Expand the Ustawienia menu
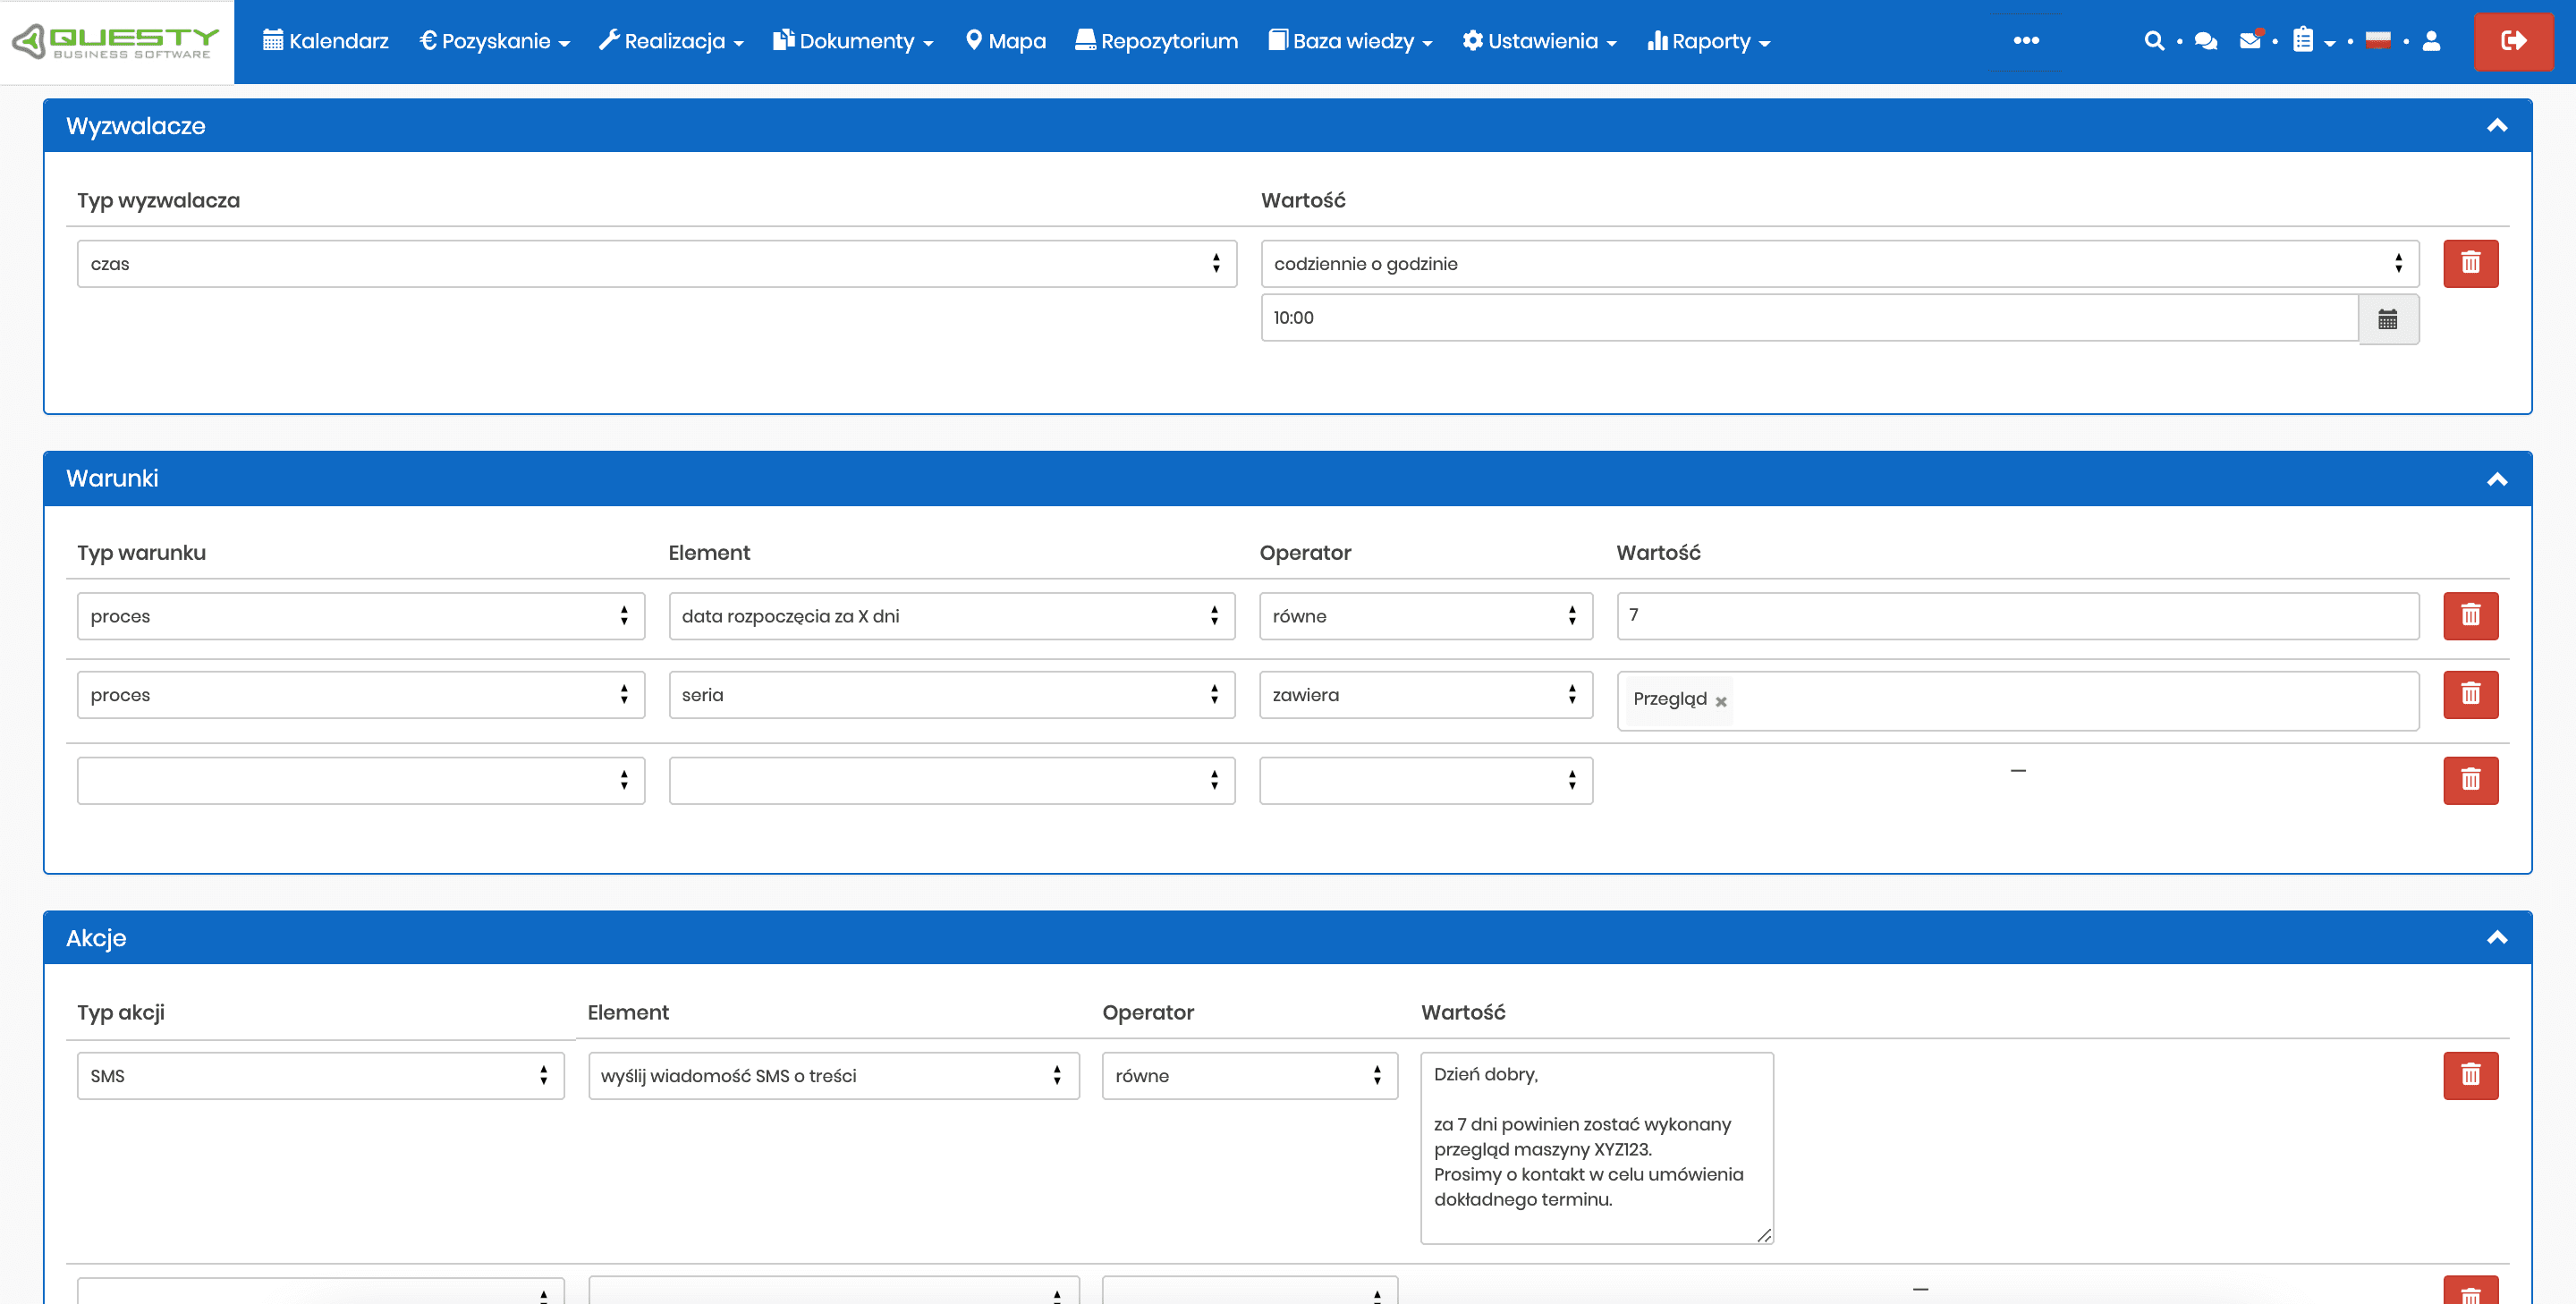Image resolution: width=2576 pixels, height=1304 pixels. tap(1539, 41)
